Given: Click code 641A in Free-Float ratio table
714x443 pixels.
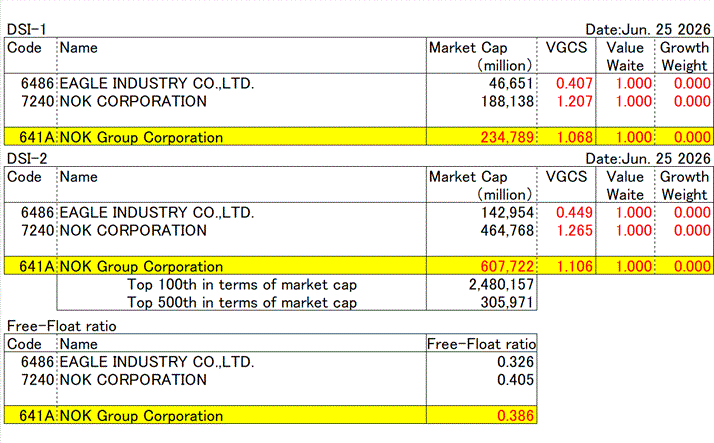Looking at the screenshot, I should coord(36,416).
